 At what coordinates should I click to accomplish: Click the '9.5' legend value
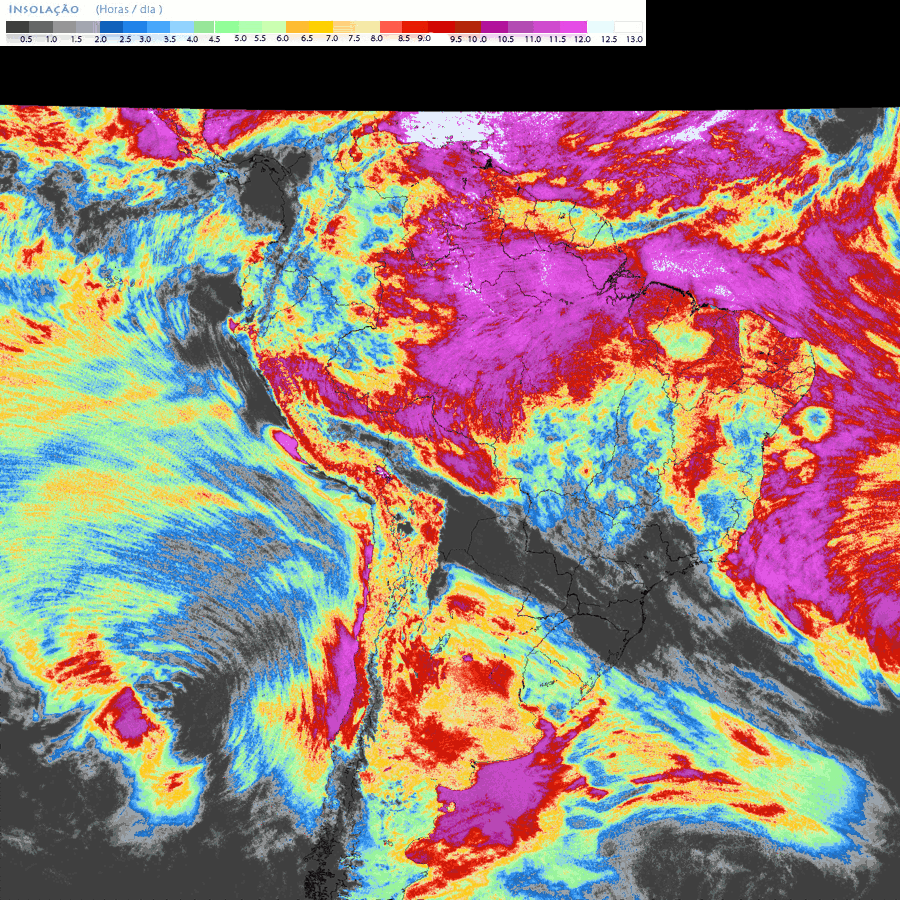456,40
